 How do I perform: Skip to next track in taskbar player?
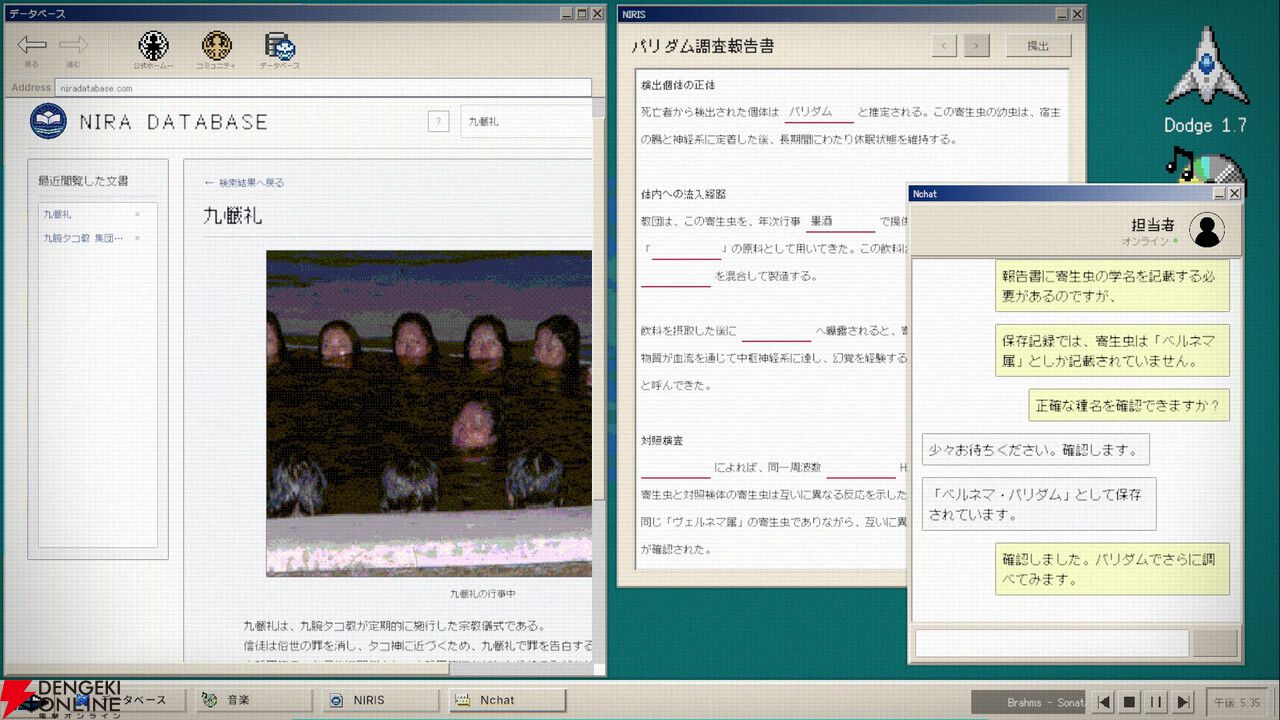pyautogui.click(x=1181, y=702)
